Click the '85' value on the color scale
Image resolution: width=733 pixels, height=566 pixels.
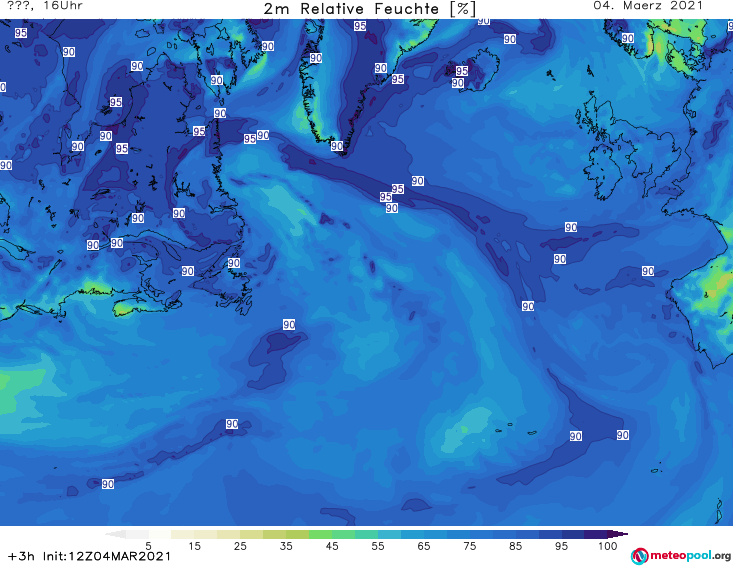[x=515, y=546]
